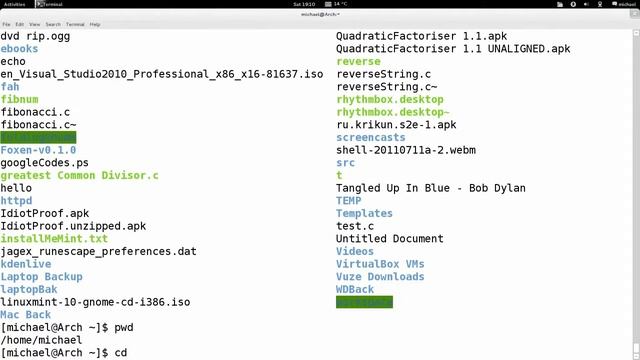Open the Terminal menu

tap(75, 24)
